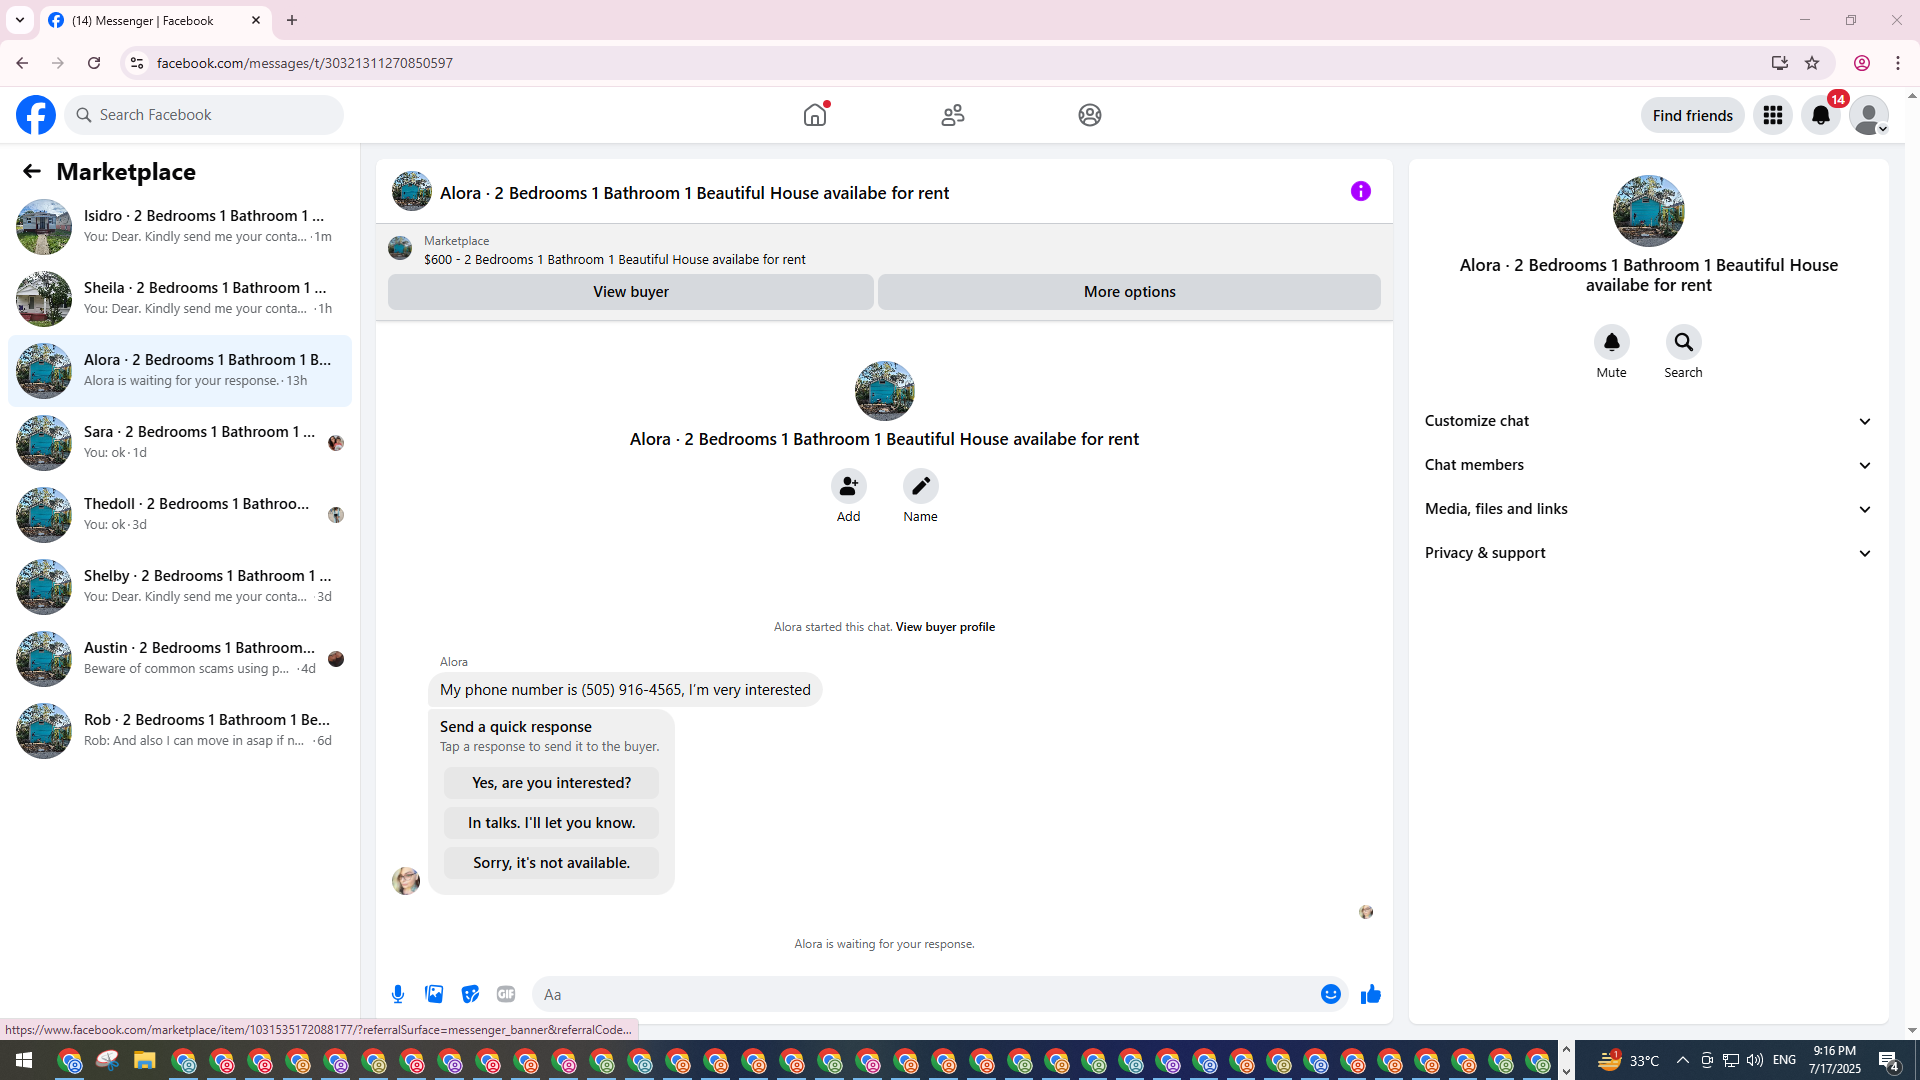
Task: Open the weather widget showing 33°C
Action: [1628, 1060]
